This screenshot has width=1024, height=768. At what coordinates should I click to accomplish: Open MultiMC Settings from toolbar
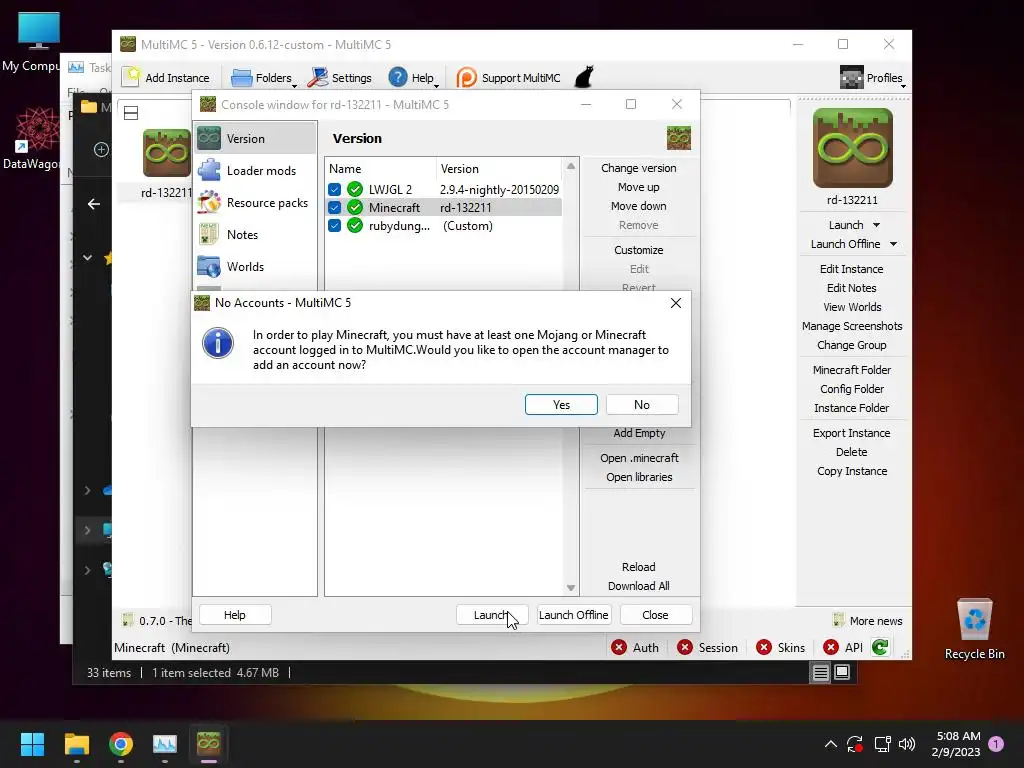pyautogui.click(x=340, y=78)
